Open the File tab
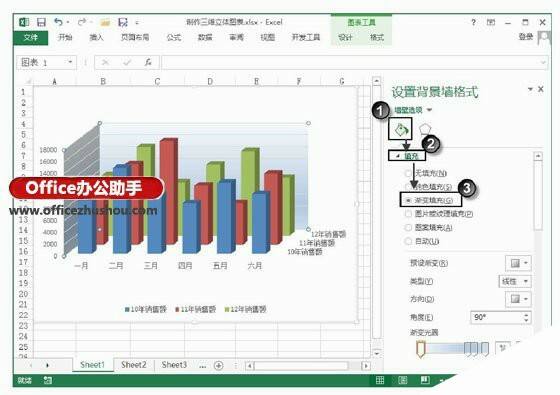The width and height of the screenshot is (560, 395). click(x=30, y=38)
